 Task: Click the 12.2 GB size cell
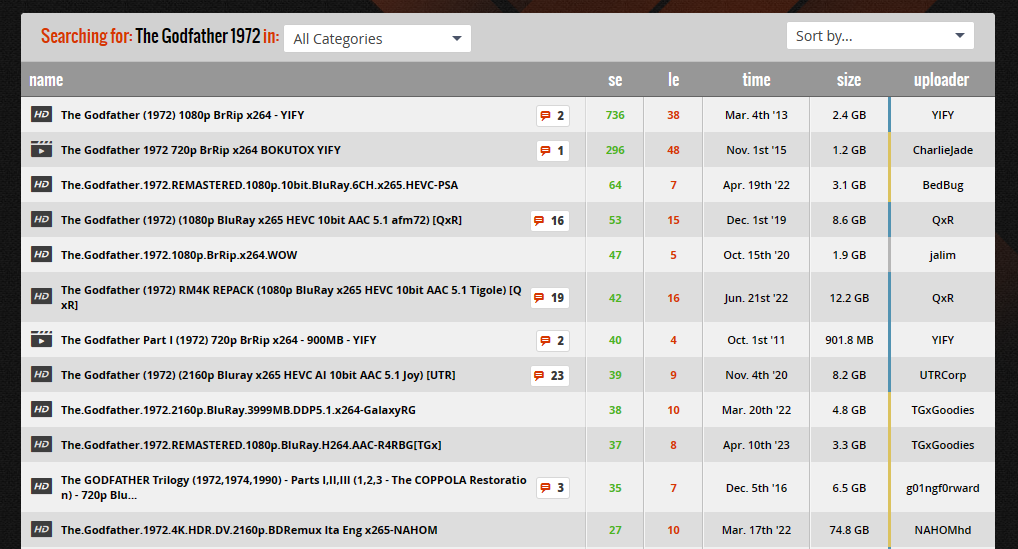pos(849,298)
